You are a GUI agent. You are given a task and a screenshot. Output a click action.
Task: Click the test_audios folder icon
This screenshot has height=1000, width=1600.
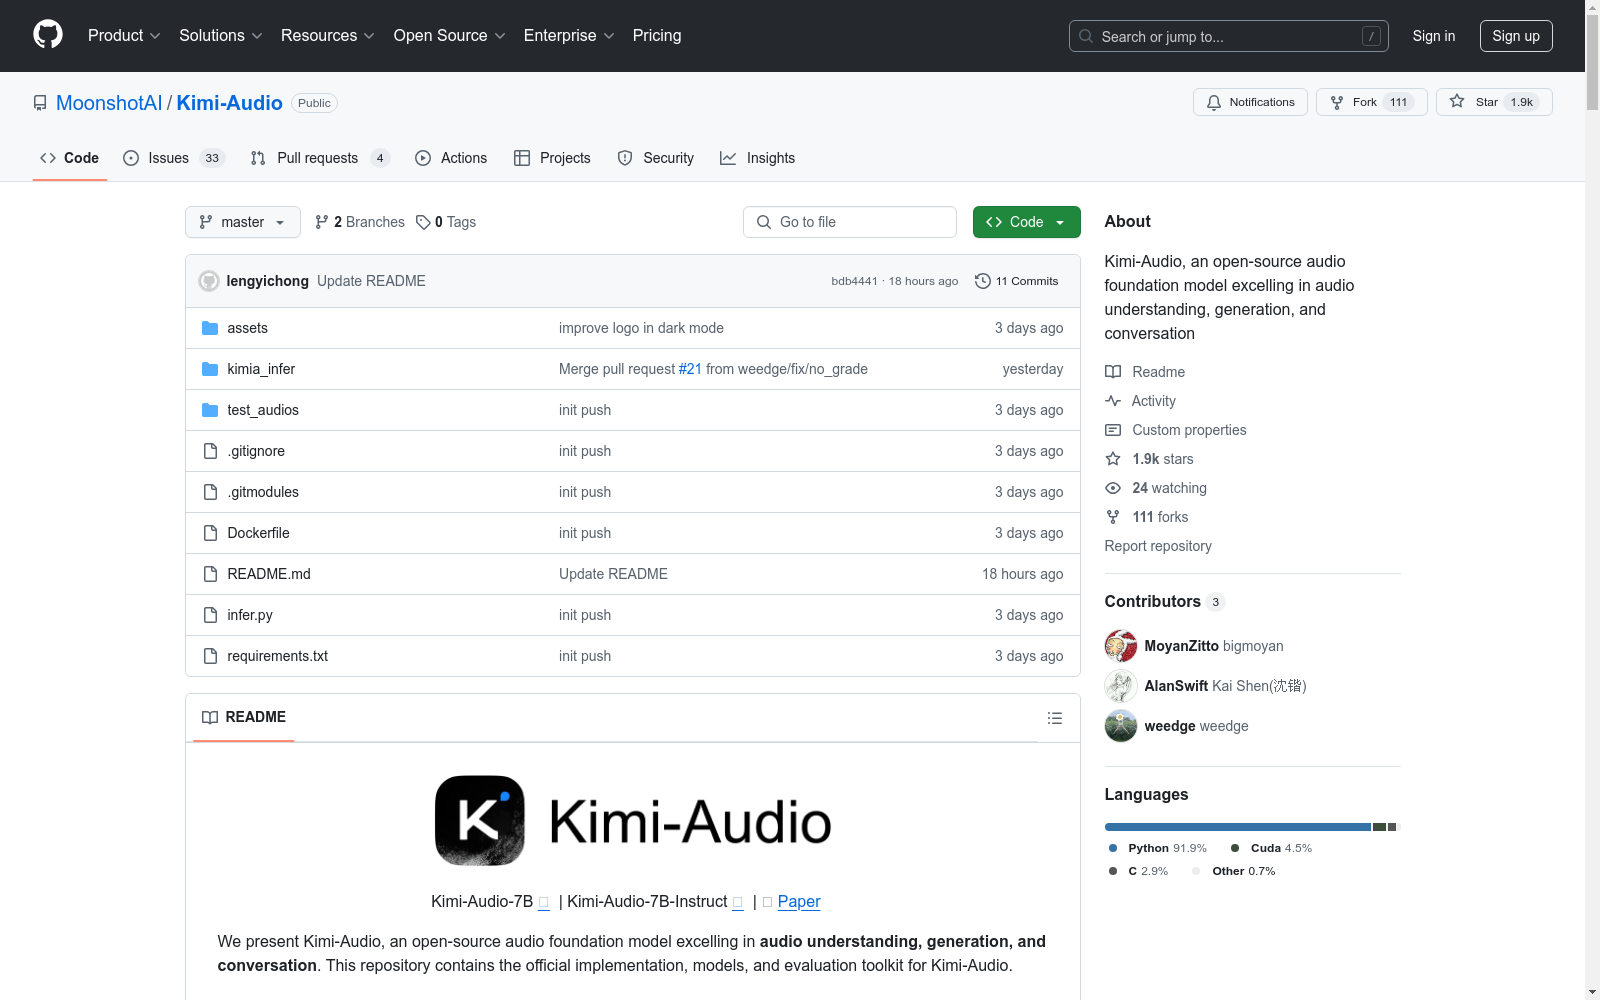coord(210,410)
